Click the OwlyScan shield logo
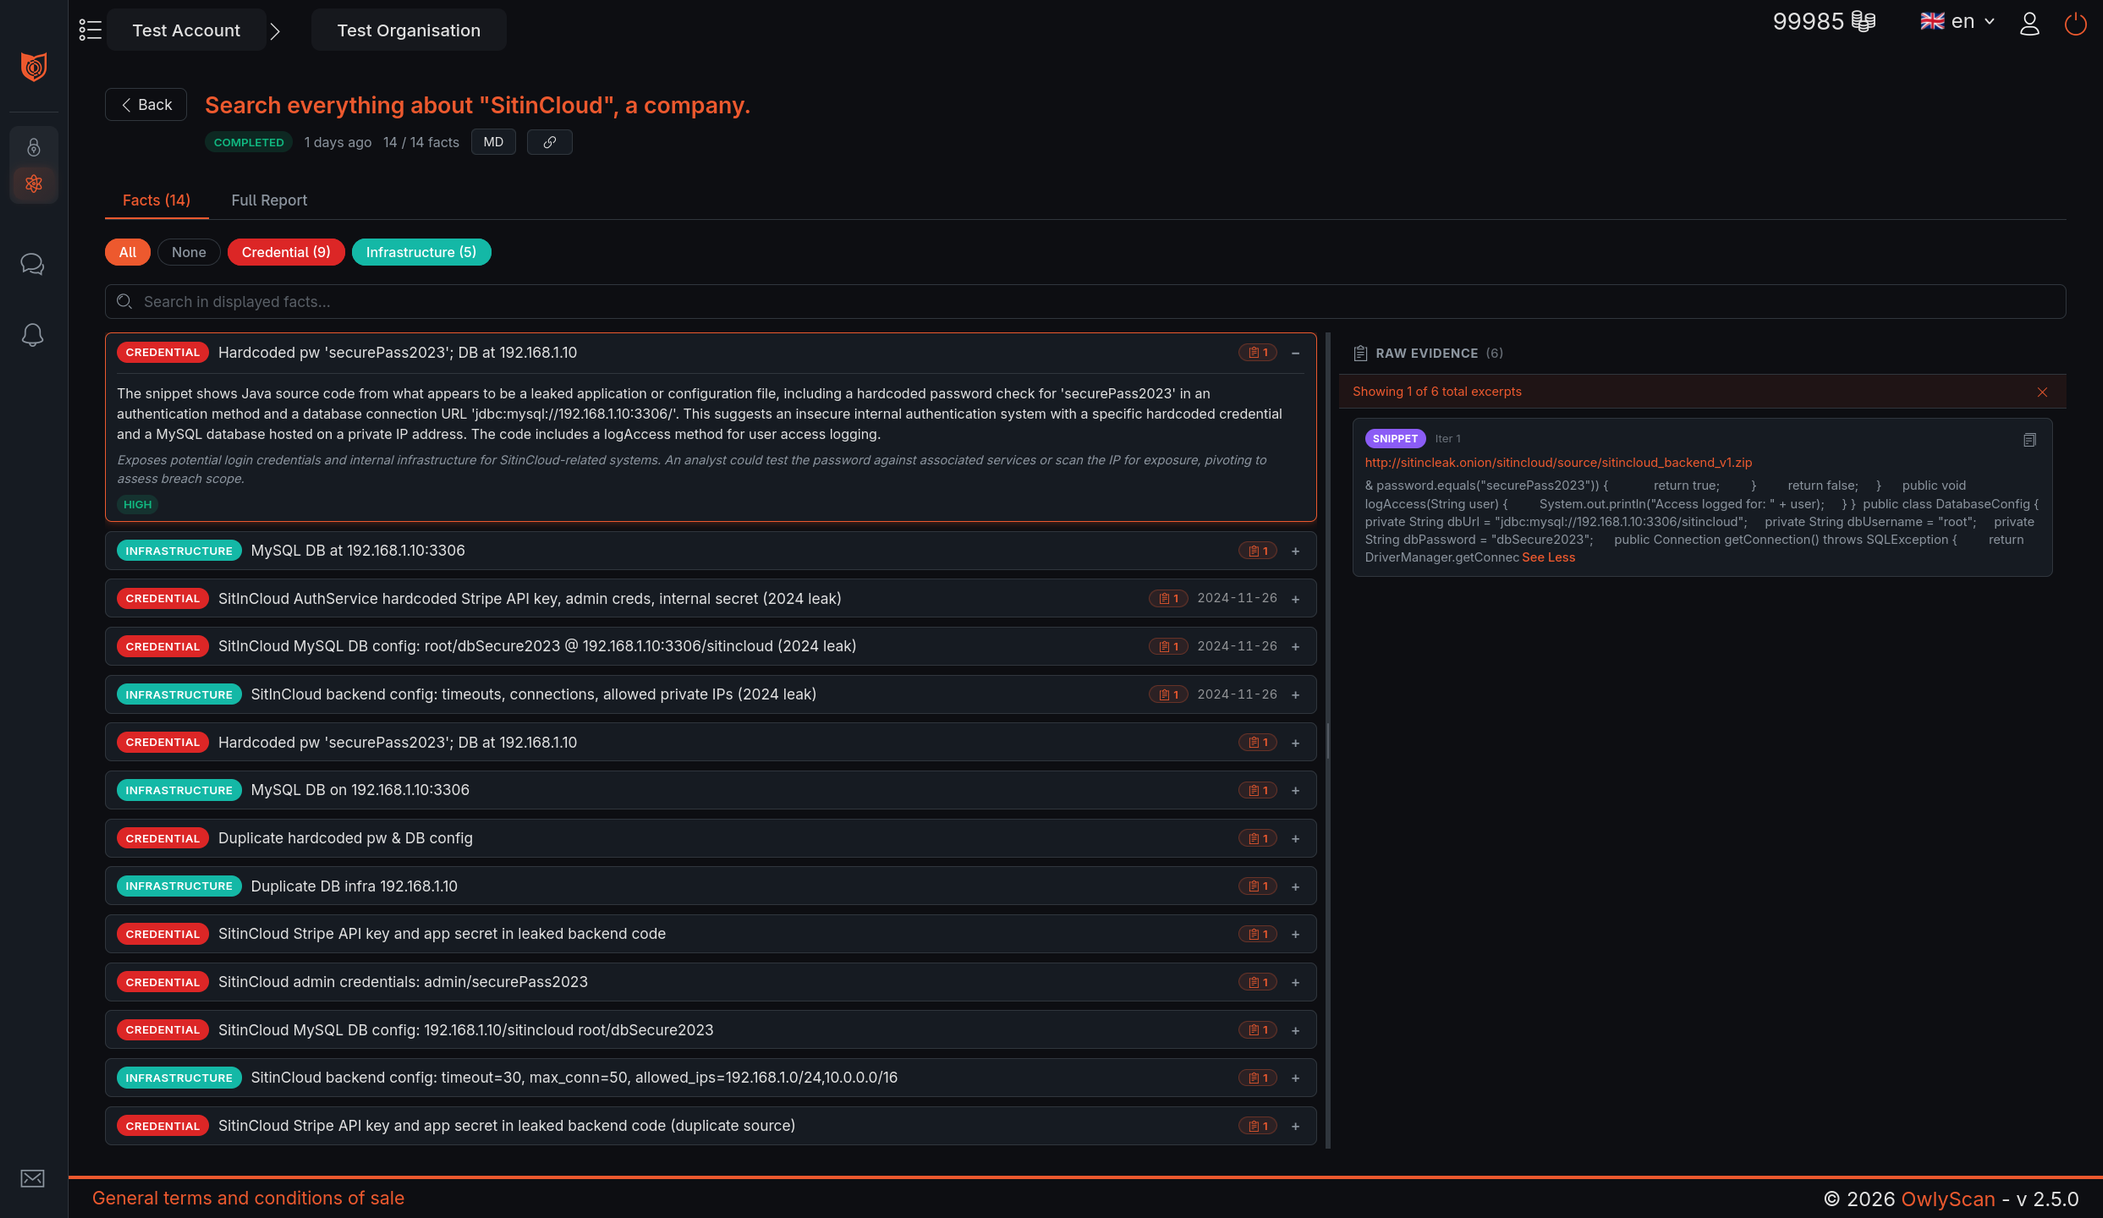Screen dimensions: 2103x1218 tap(34, 67)
